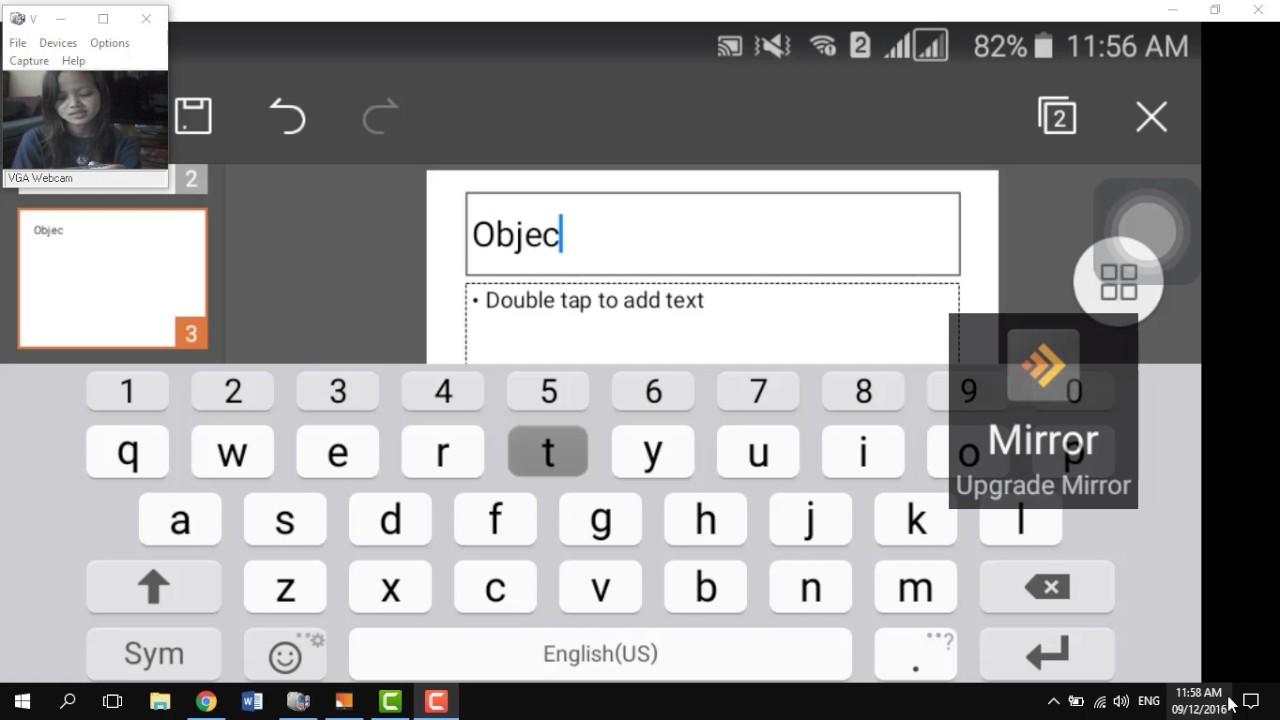Tap the letter s key

pos(285,520)
